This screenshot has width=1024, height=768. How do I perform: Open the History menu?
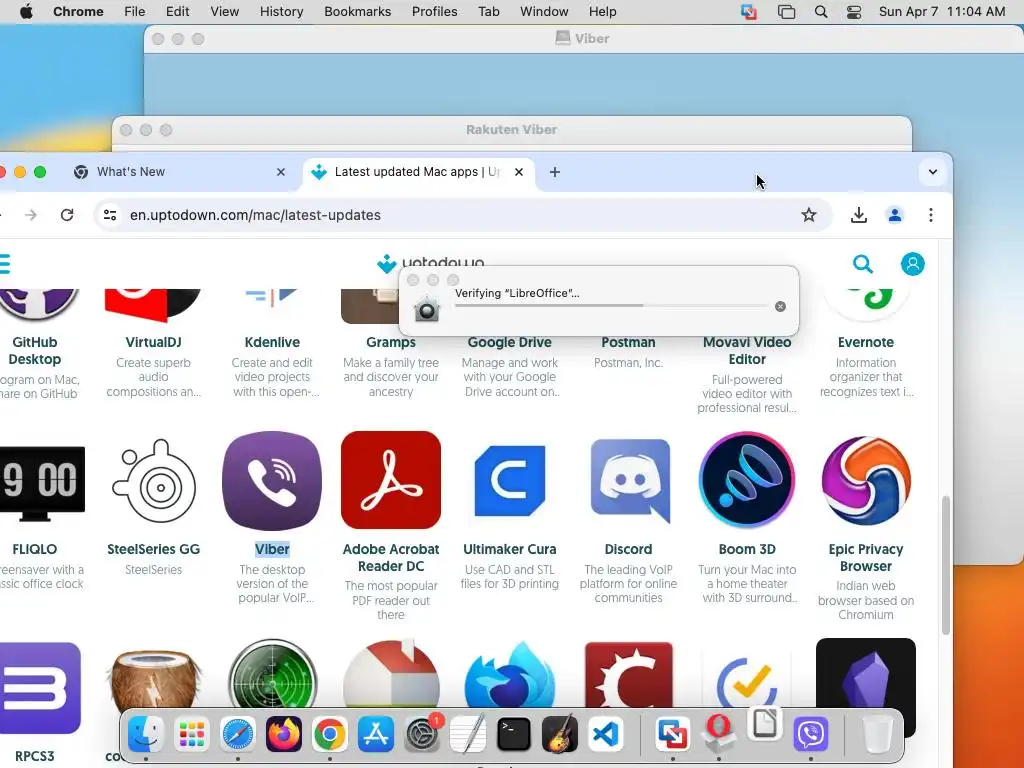[281, 12]
